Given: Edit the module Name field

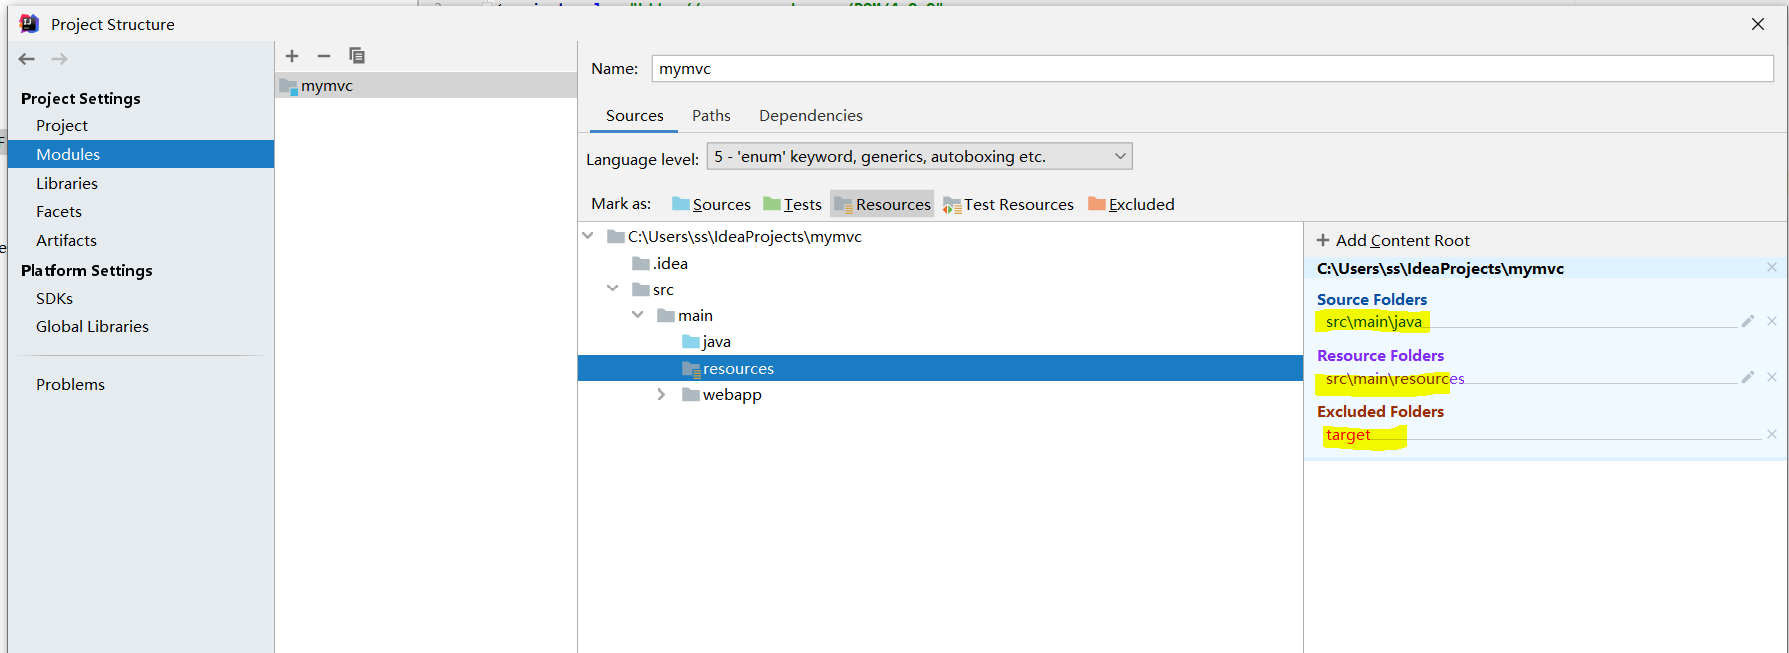Looking at the screenshot, I should pos(1212,69).
